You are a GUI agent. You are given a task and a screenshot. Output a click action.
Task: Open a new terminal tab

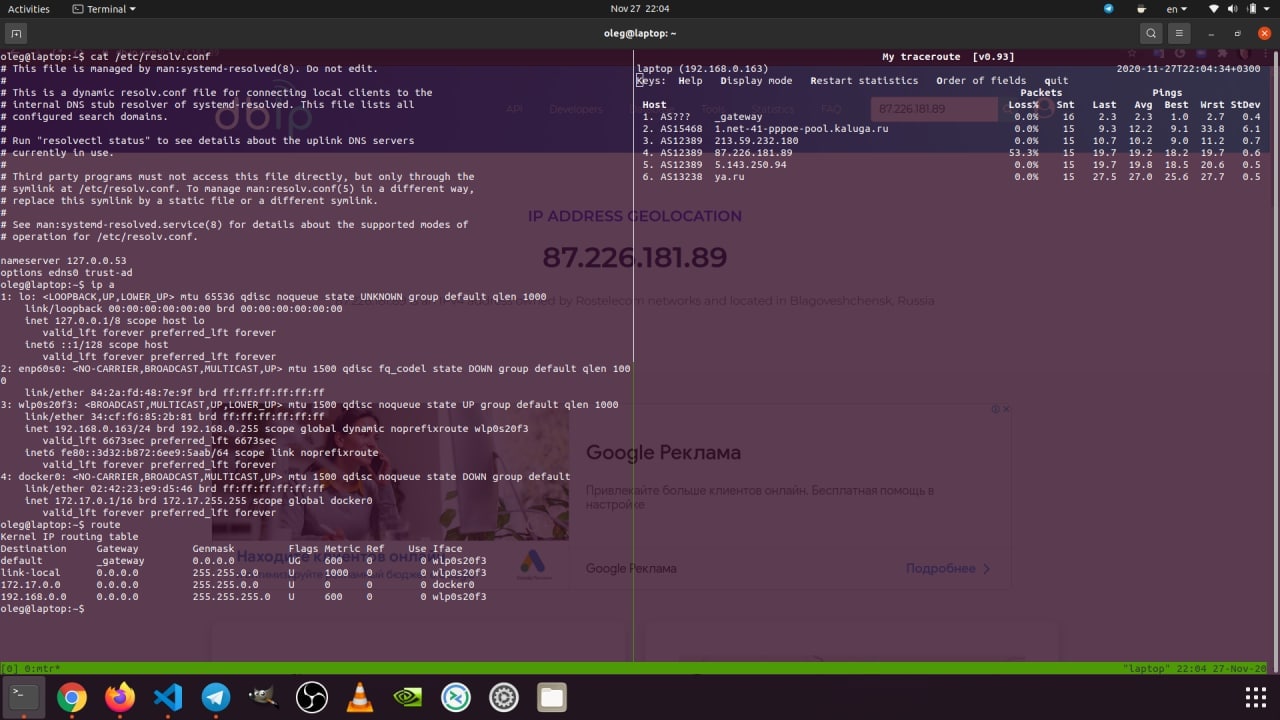click(16, 33)
